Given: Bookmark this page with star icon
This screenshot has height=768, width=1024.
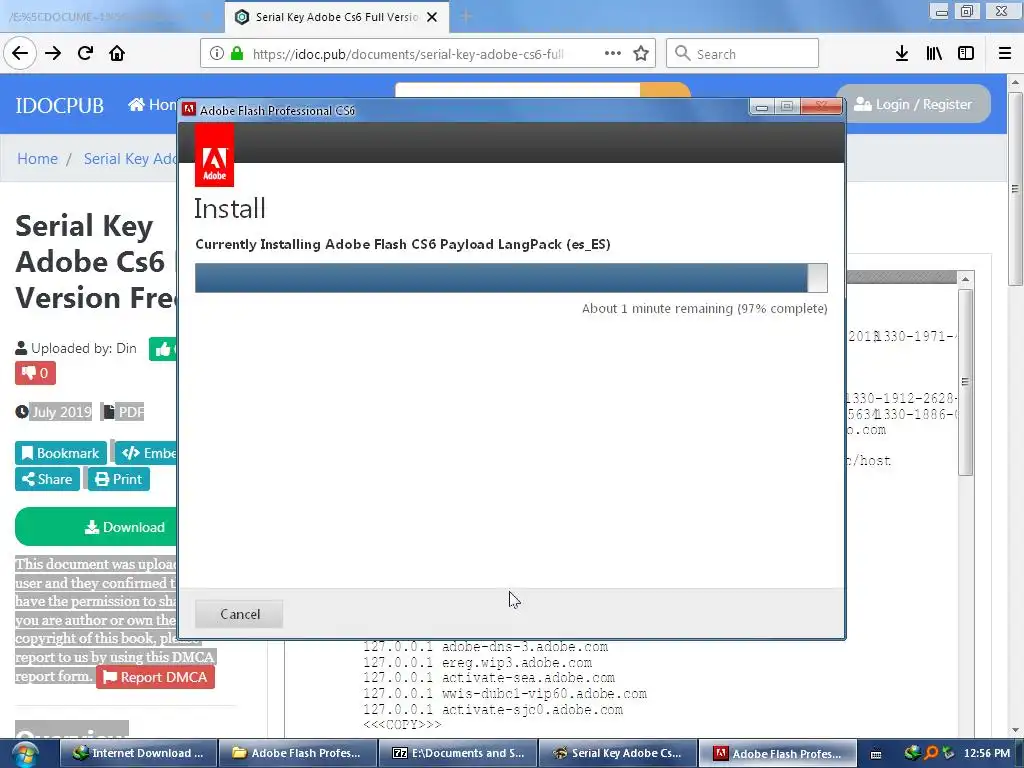Looking at the screenshot, I should pos(641,54).
